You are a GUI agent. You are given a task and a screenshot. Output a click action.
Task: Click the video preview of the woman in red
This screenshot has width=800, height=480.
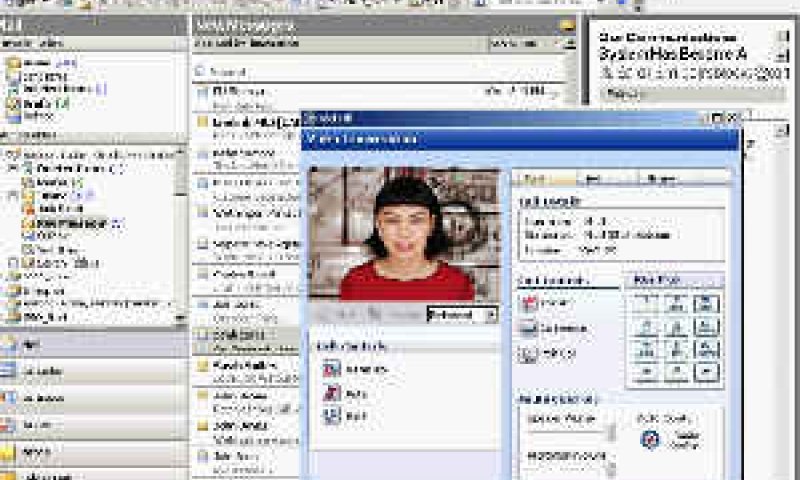click(x=405, y=235)
